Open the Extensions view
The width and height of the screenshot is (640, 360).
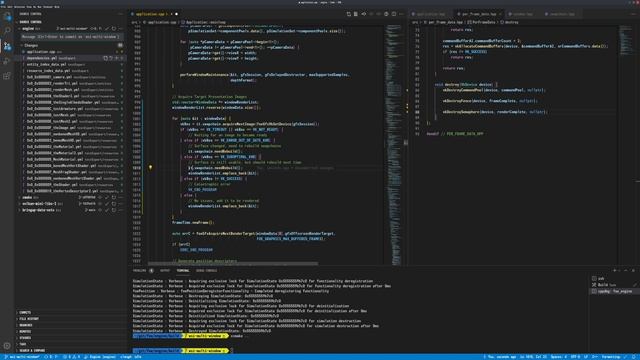7,76
